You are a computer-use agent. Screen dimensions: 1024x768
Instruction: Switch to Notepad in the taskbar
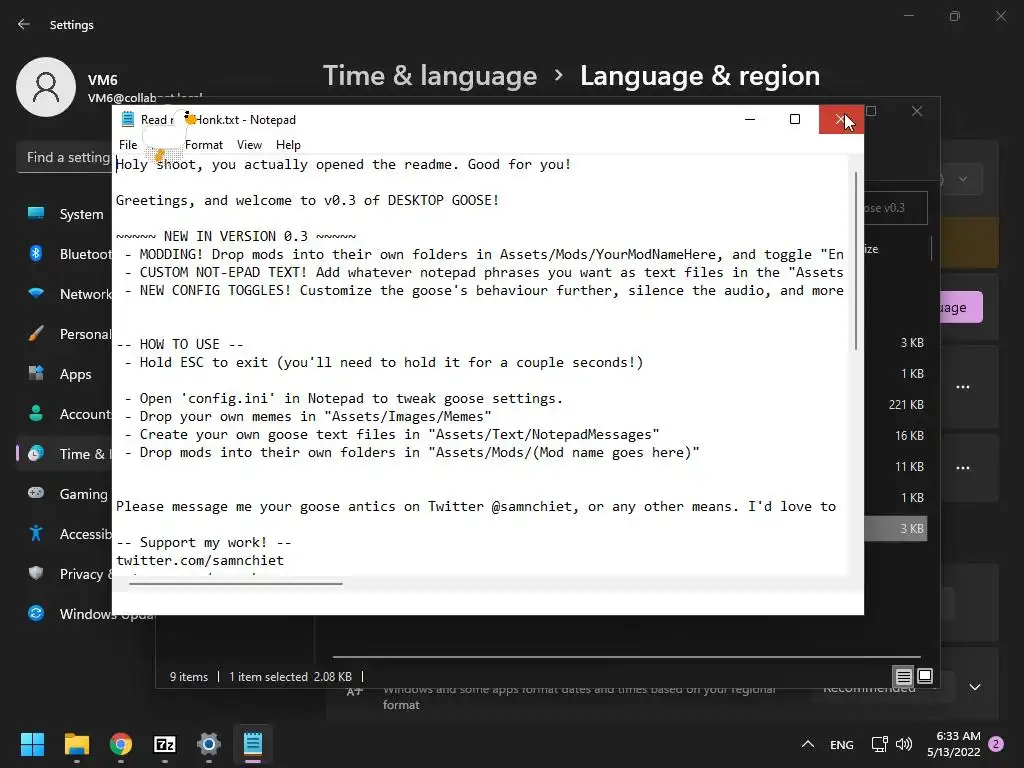[253, 744]
